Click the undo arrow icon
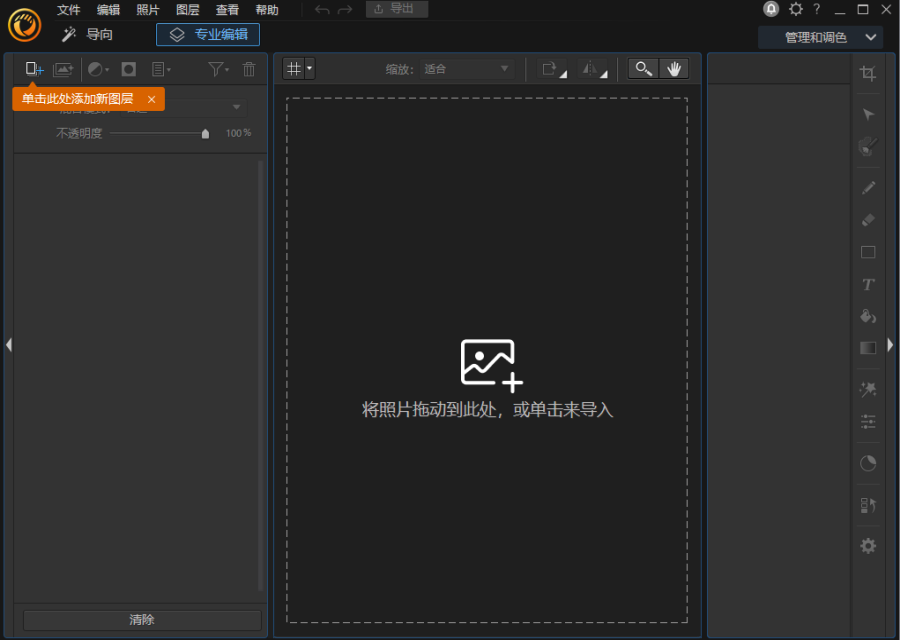 (322, 10)
